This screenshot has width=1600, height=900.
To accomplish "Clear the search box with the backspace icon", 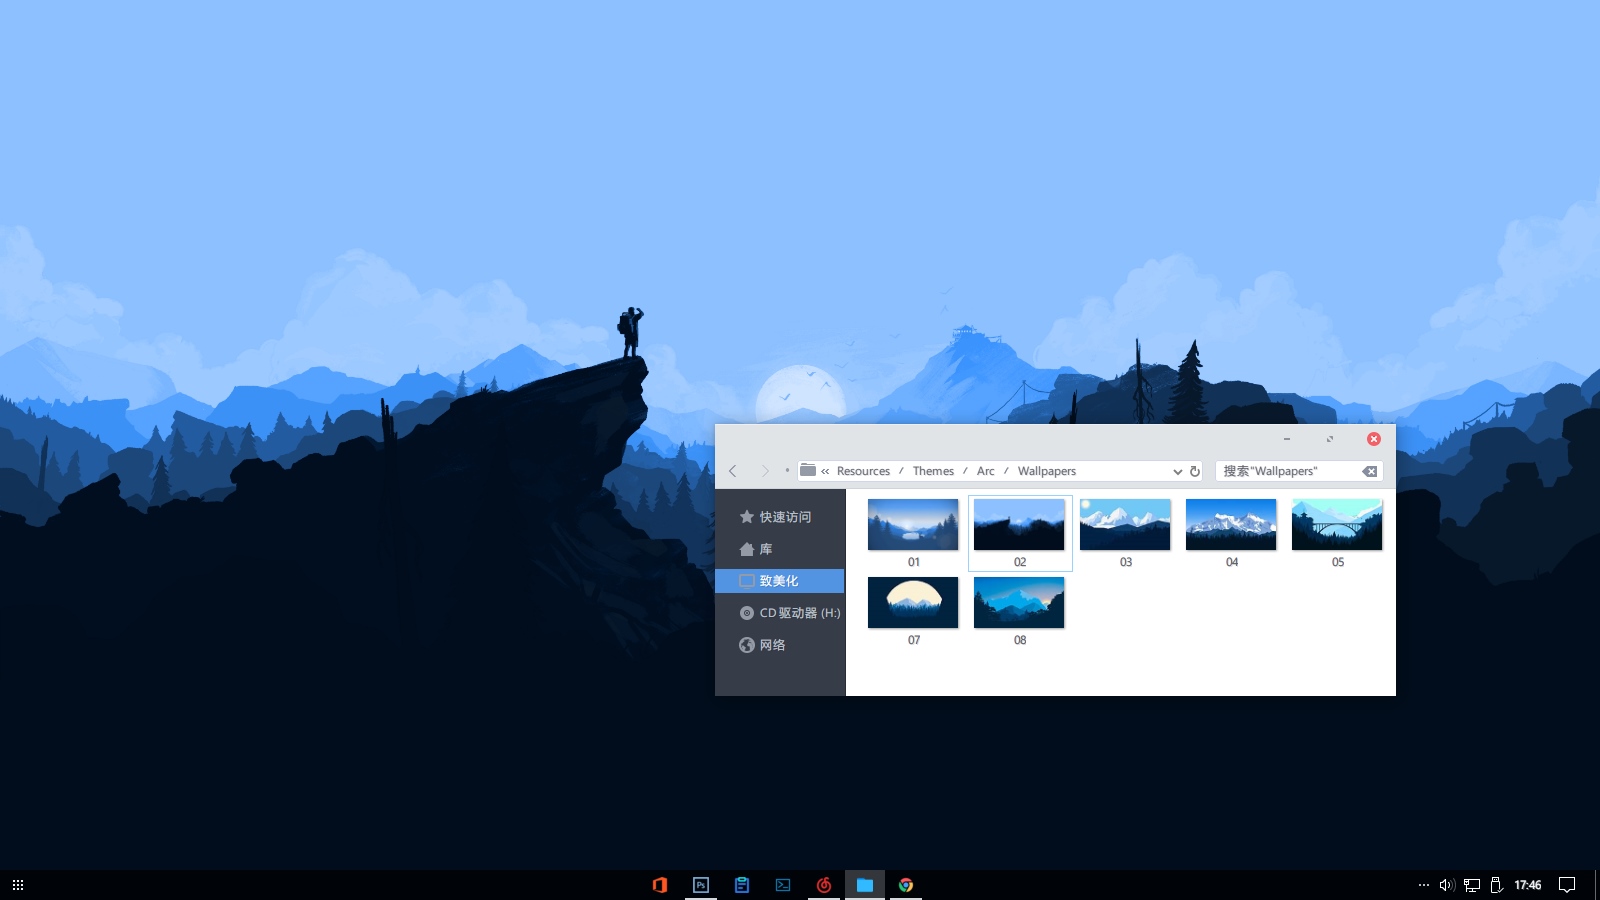I will [x=1369, y=471].
